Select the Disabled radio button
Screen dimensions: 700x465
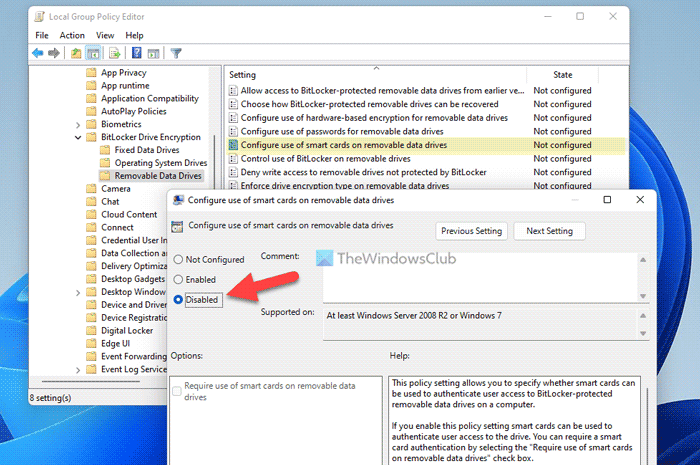(178, 299)
